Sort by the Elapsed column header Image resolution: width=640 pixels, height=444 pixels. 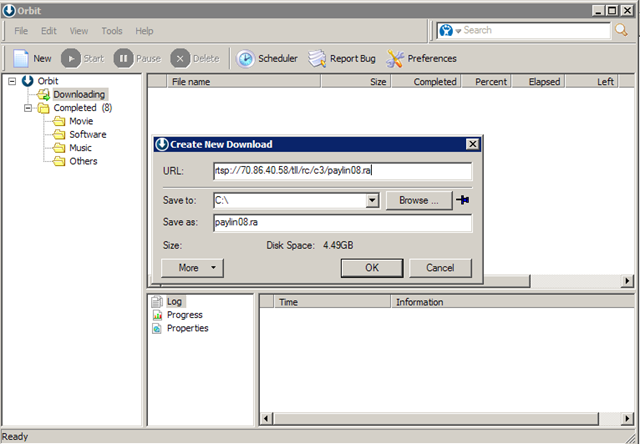[539, 82]
